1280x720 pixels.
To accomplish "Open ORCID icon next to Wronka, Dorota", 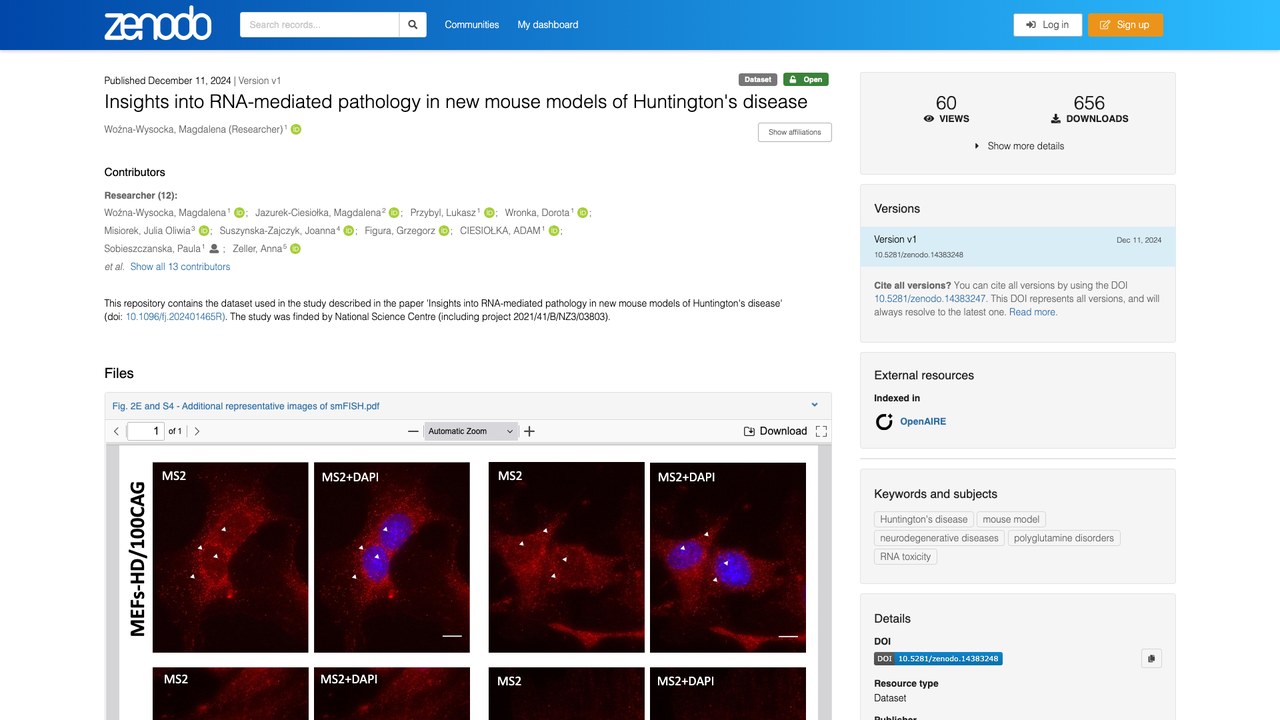I will [582, 213].
